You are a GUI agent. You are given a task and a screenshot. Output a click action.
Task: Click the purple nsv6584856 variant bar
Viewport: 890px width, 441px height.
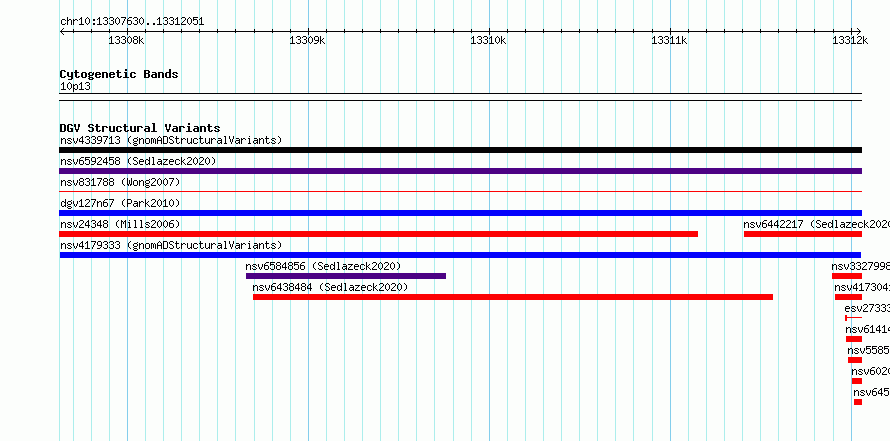coord(346,276)
